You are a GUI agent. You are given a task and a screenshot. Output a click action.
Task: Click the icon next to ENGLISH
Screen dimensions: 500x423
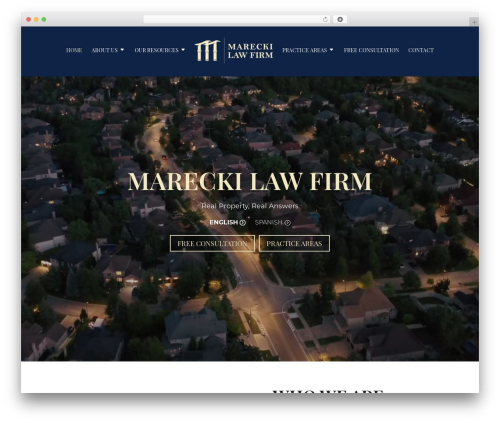coord(243,223)
